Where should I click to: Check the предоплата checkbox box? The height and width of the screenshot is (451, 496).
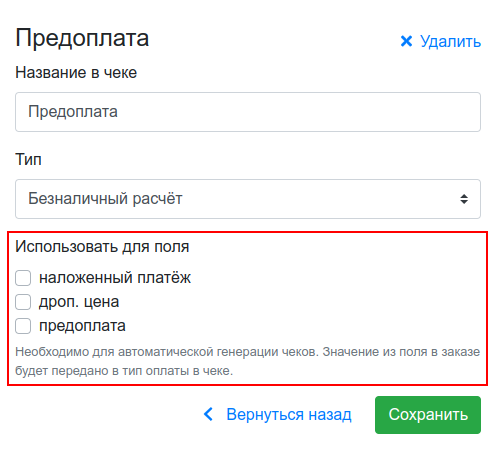tap(23, 326)
